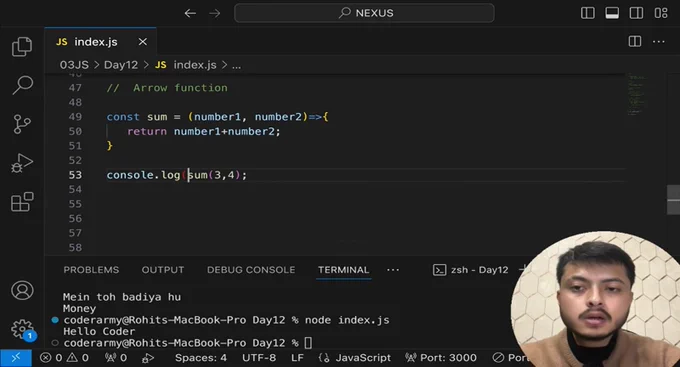Switch to the OUTPUT panel tab
This screenshot has width=680, height=367.
coord(163,270)
